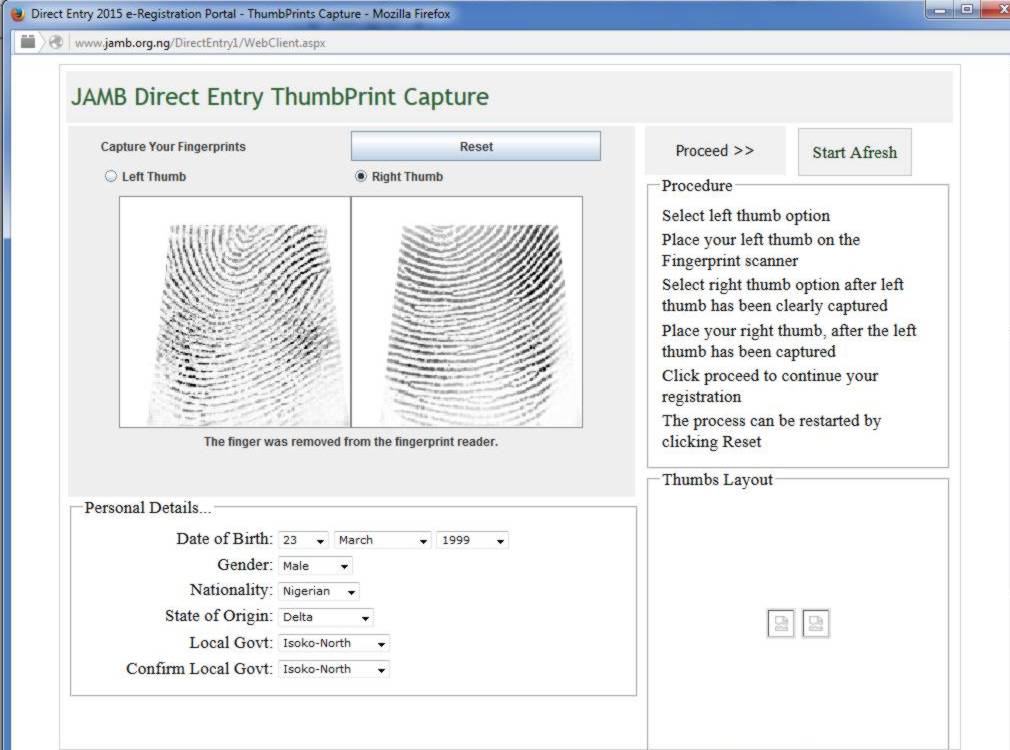Click the right thumb fingerprint image

[x=467, y=312]
